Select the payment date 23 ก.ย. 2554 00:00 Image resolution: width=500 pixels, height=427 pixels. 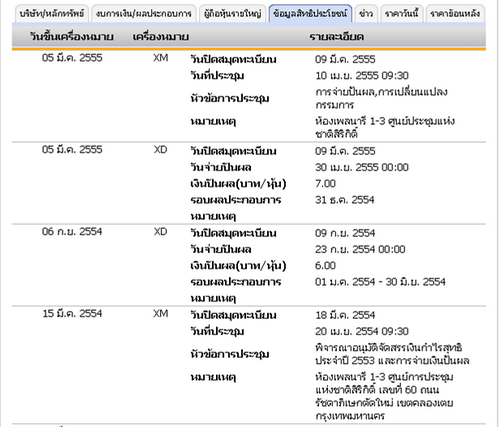360,249
